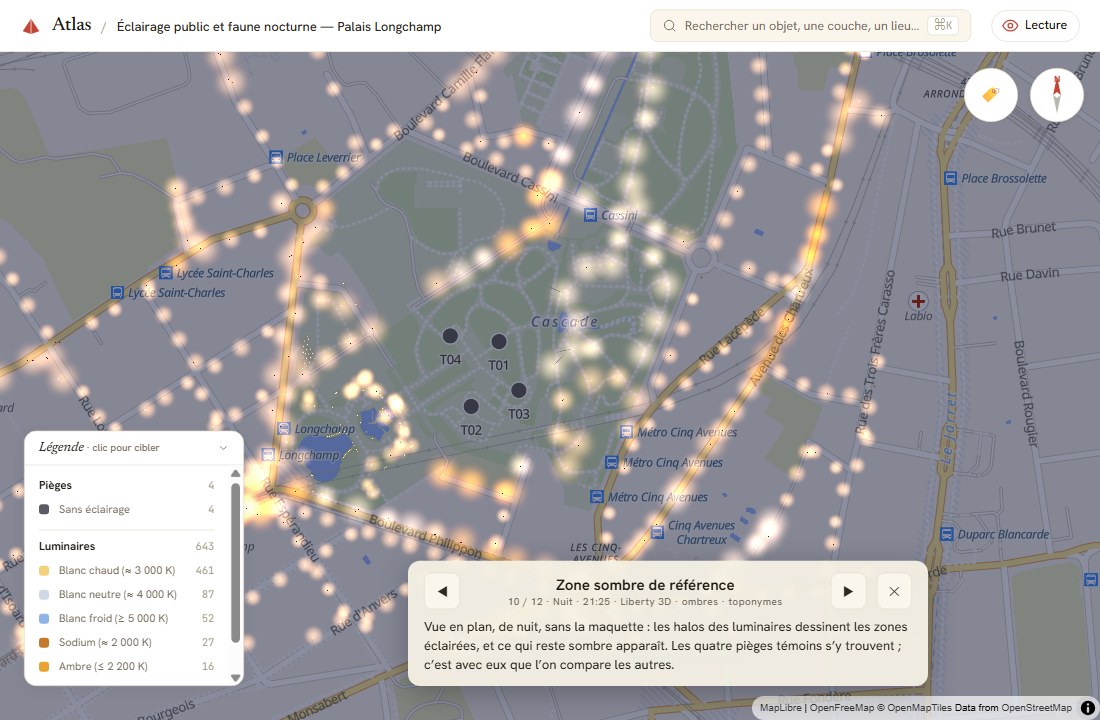The height and width of the screenshot is (720, 1100).
Task: Click the legend scrollbar thumb
Action: pyautogui.click(x=236, y=562)
